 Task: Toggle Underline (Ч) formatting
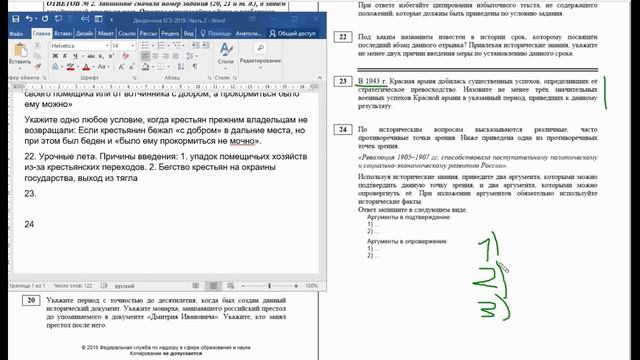[75, 56]
